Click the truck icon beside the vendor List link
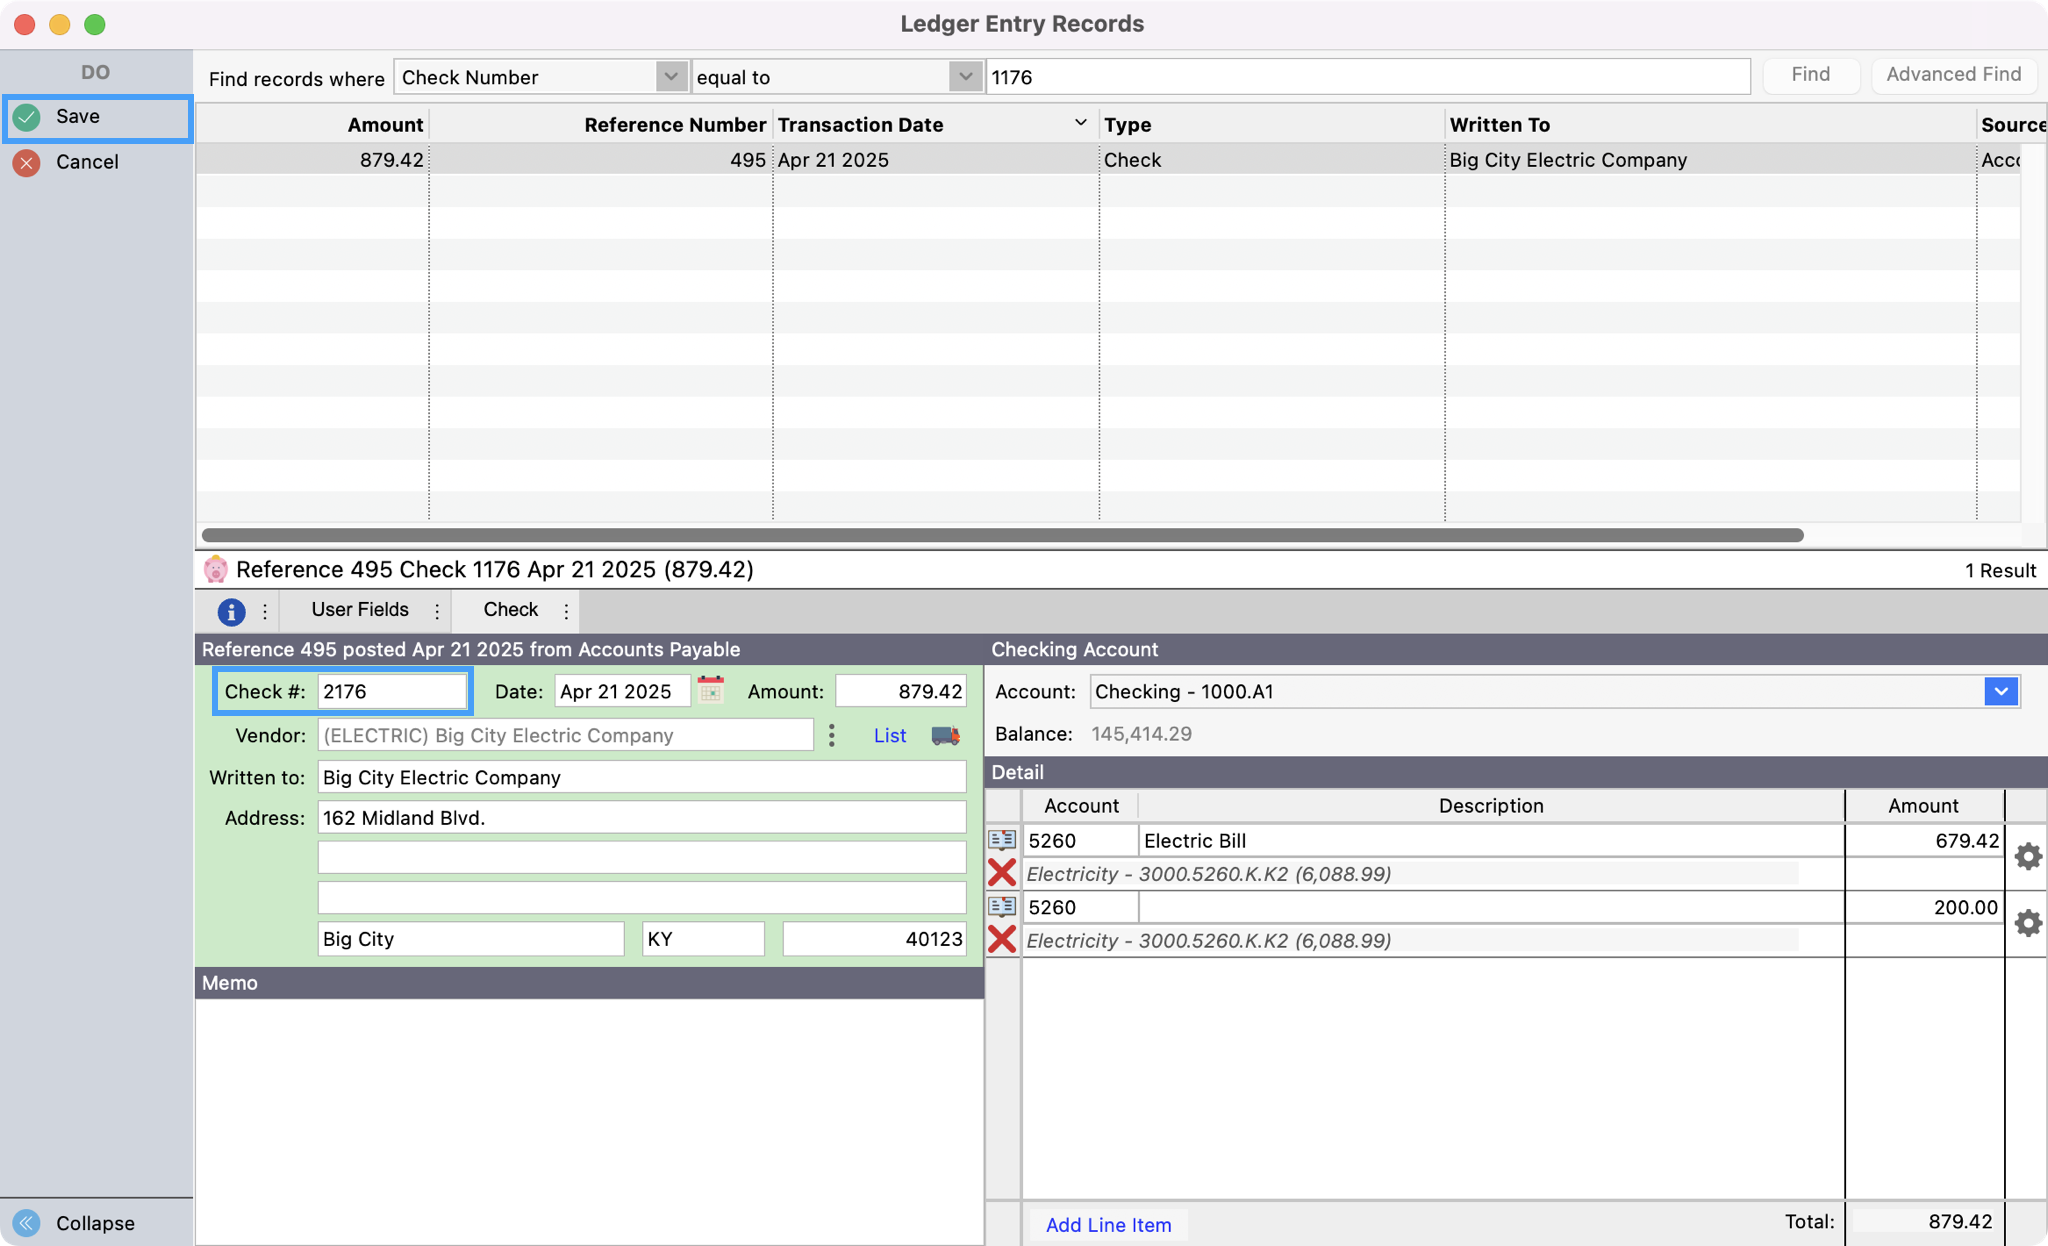Screen dimensions: 2048x1246 tap(944, 735)
